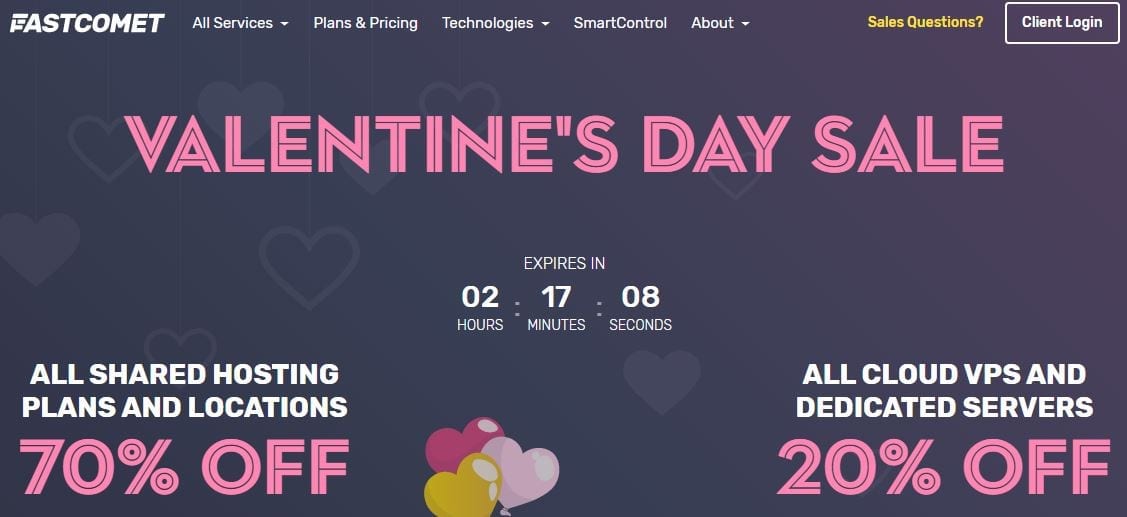Click the Client Login button
1127x517 pixels.
coord(1062,23)
